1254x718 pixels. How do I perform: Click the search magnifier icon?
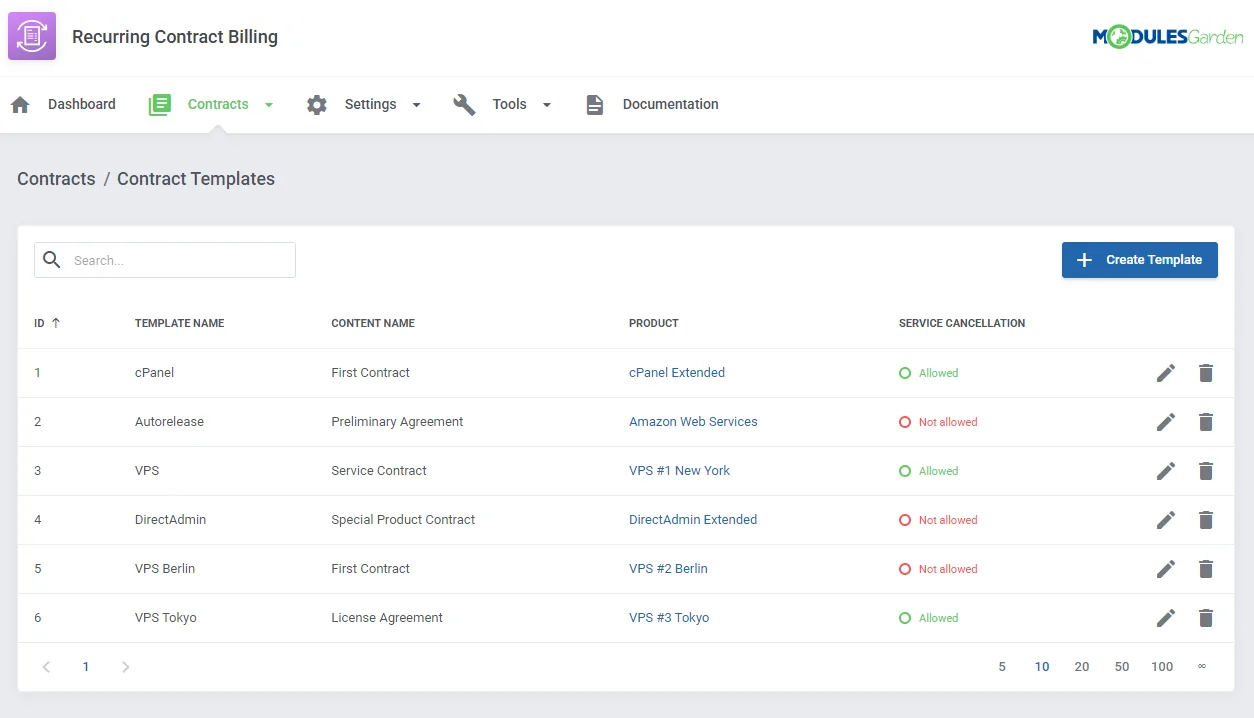(x=52, y=260)
